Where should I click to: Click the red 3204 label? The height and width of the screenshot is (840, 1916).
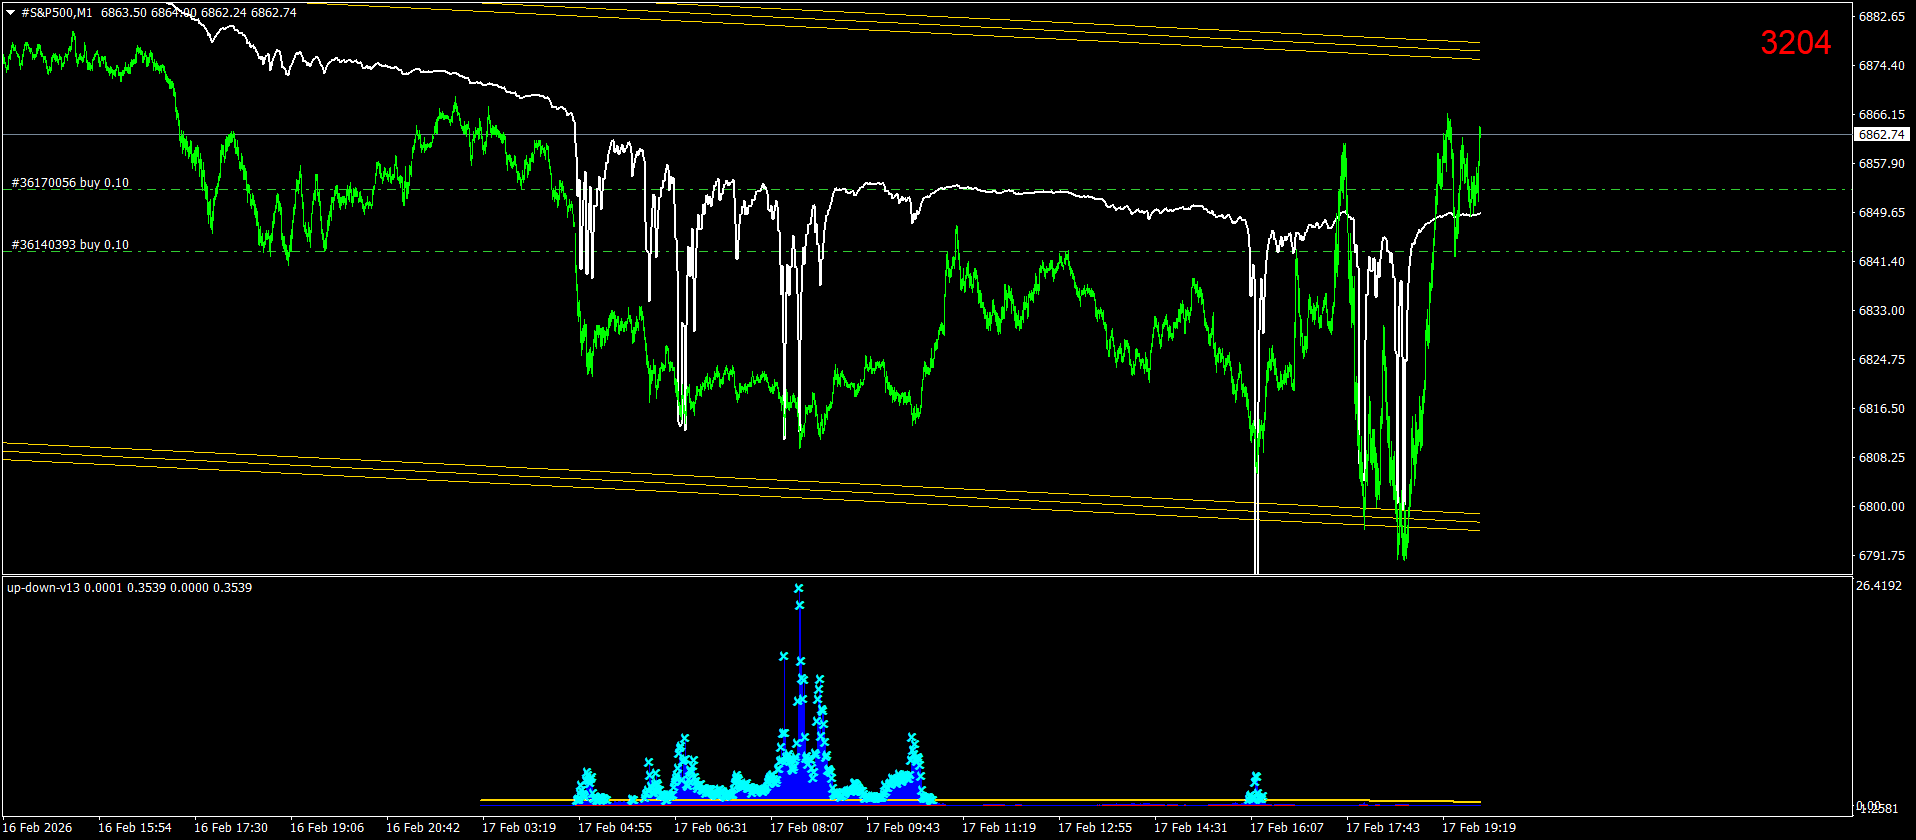[x=1796, y=43]
